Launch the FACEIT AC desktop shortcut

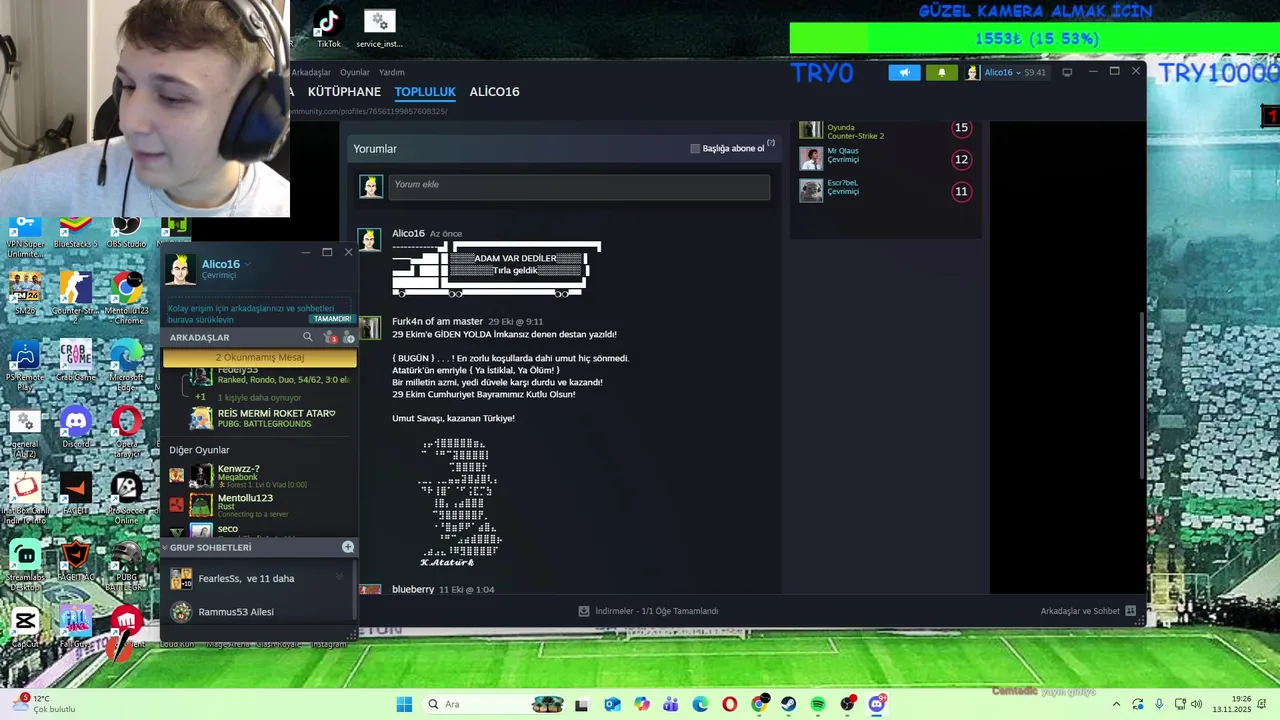(x=76, y=560)
